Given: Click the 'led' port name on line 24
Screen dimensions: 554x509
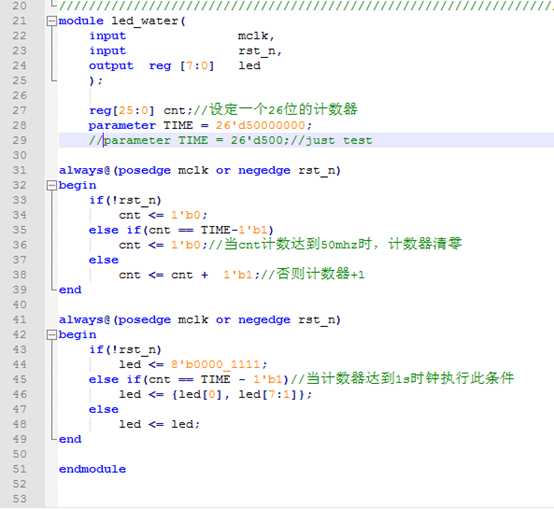Looking at the screenshot, I should (x=249, y=65).
